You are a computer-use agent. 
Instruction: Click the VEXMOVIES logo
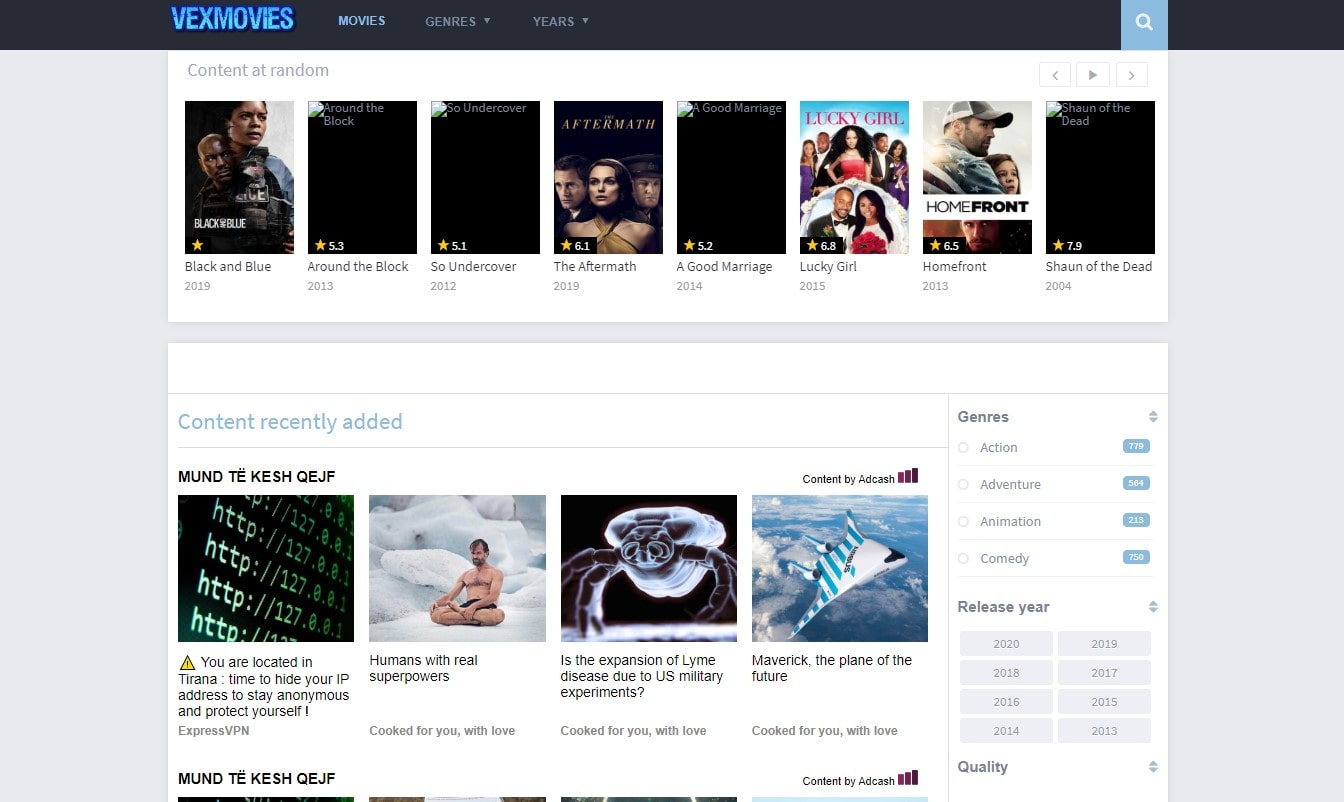click(233, 19)
